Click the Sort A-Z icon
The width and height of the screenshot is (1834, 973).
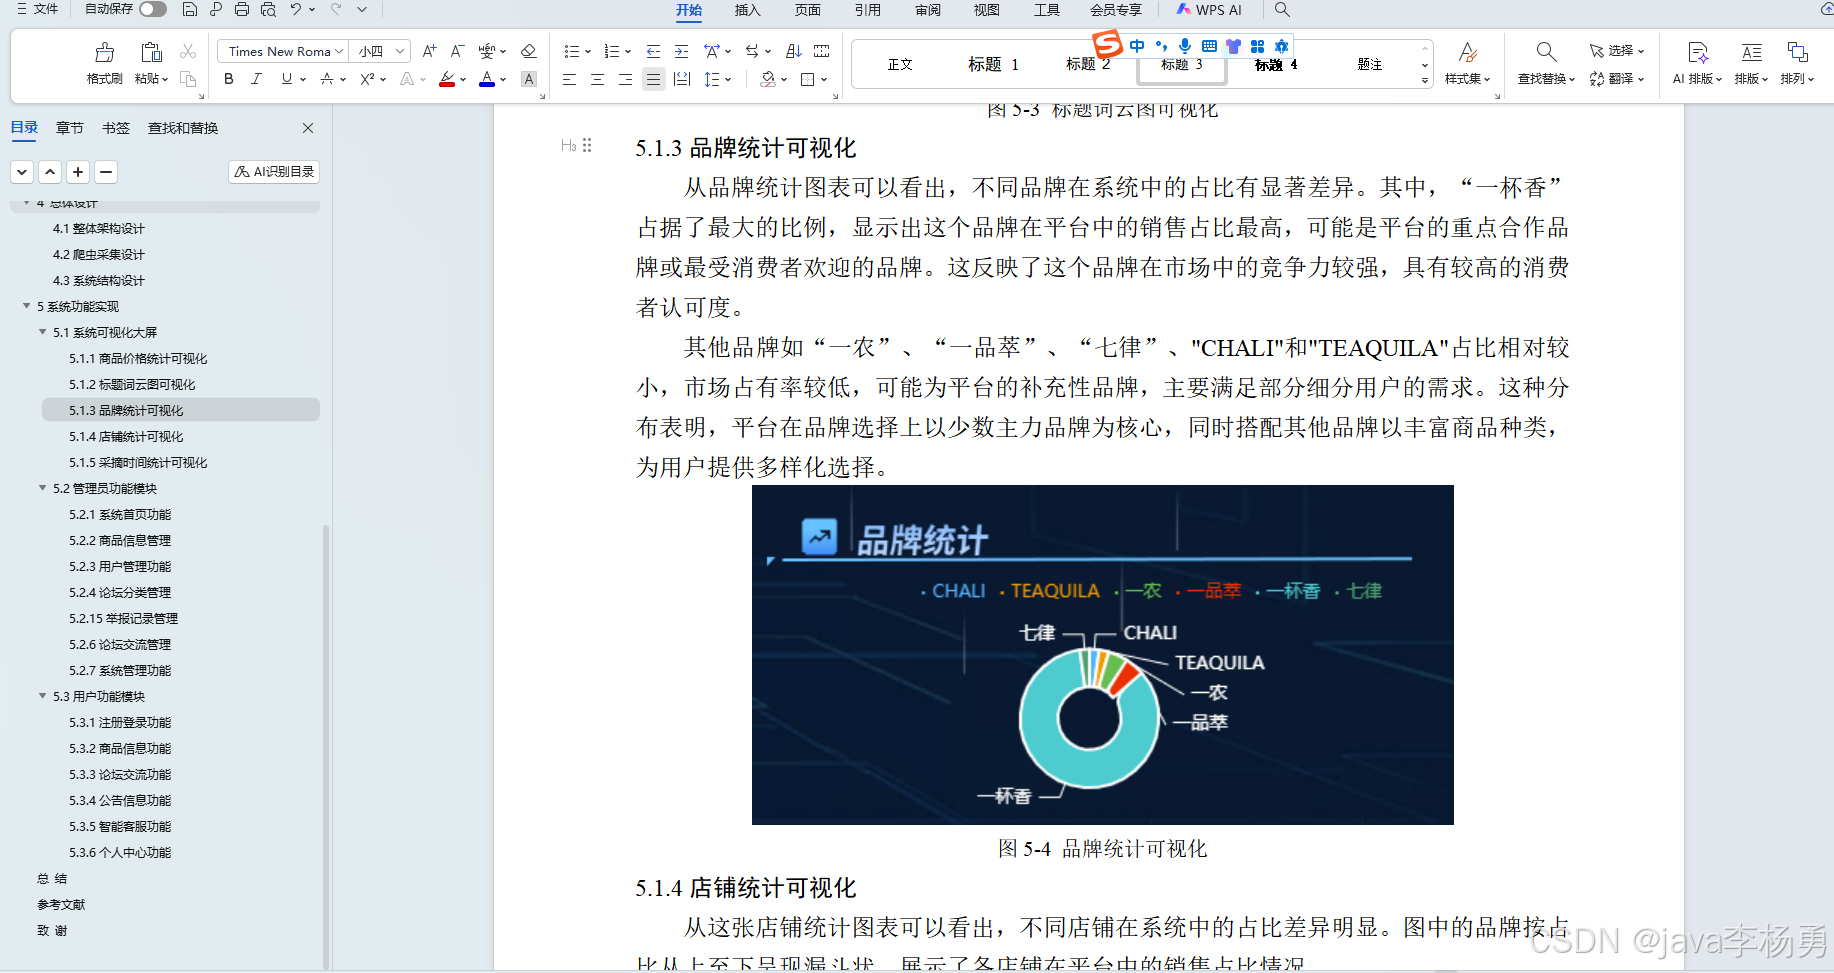pyautogui.click(x=794, y=51)
